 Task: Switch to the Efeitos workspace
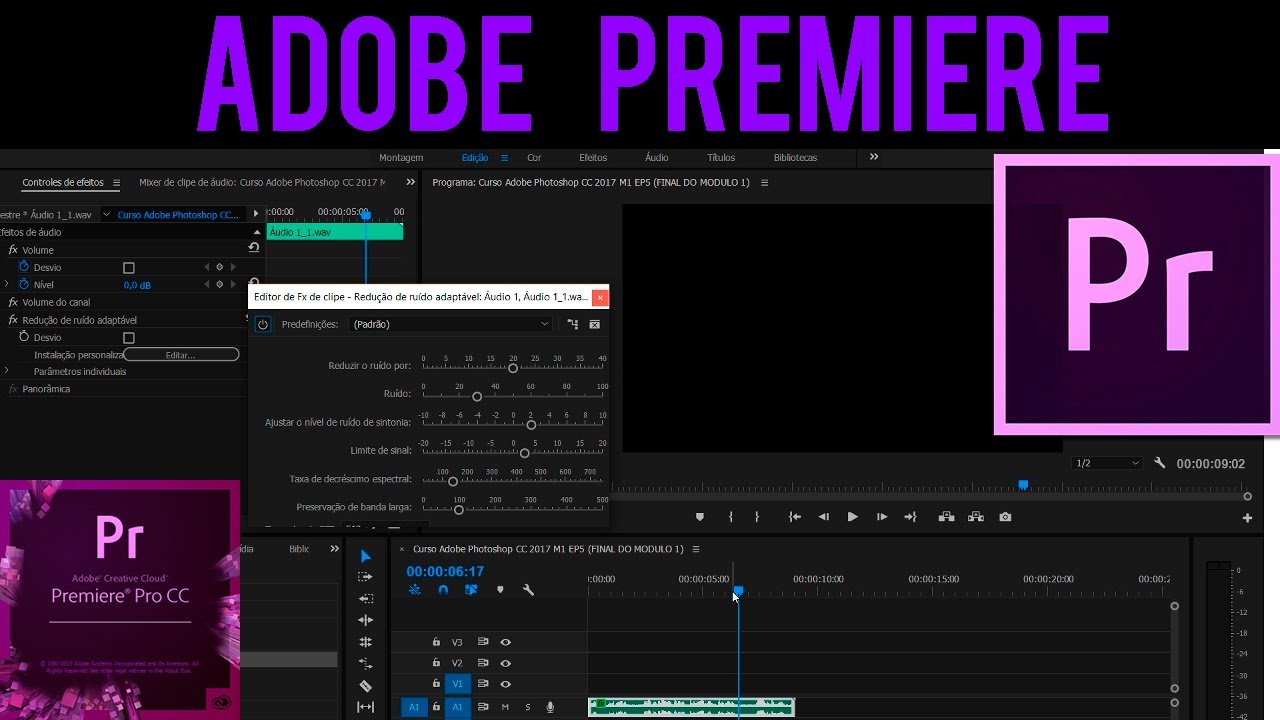pos(593,158)
